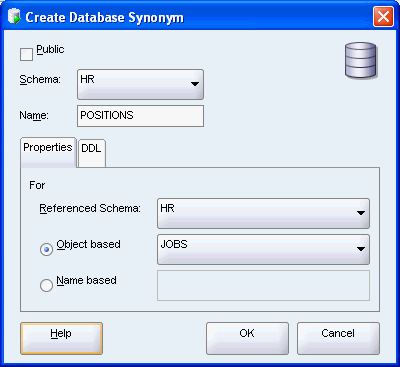400x367 pixels.
Task: Click the title bar database icon
Action: [x=14, y=17]
